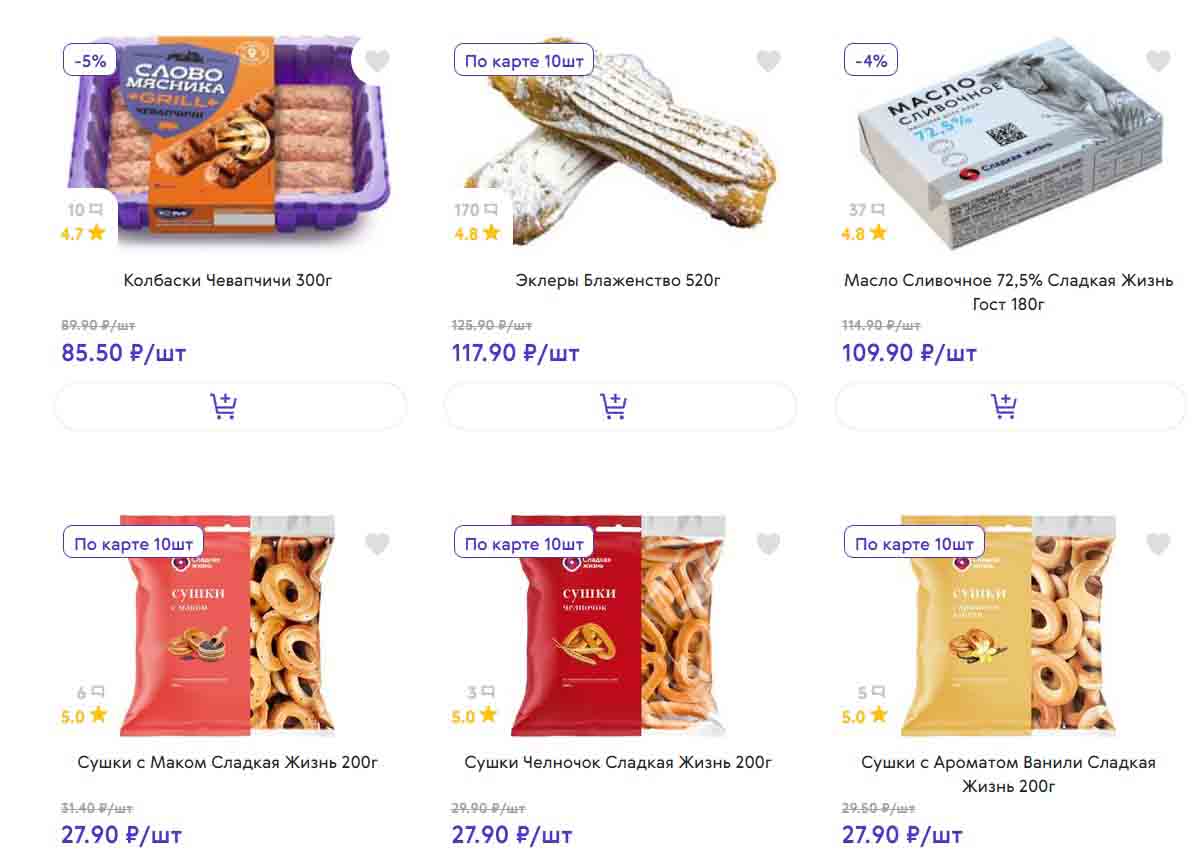Viewport: 1194px width, 852px height.
Task: View the 4.8 star rating of Масло Сливочное
Action: coord(865,233)
